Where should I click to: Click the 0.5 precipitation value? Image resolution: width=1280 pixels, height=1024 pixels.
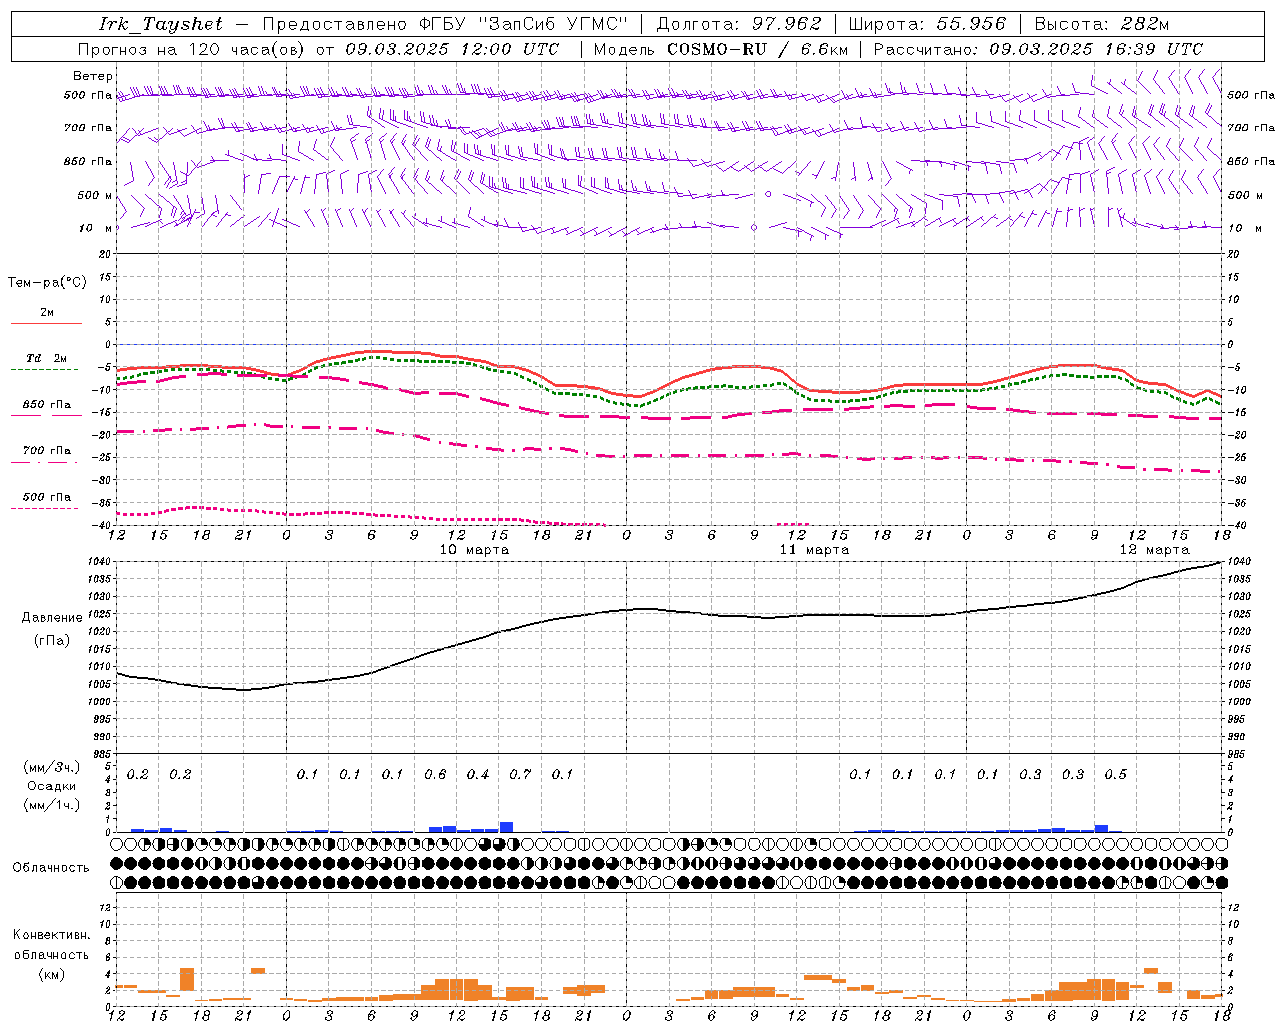tap(1115, 774)
